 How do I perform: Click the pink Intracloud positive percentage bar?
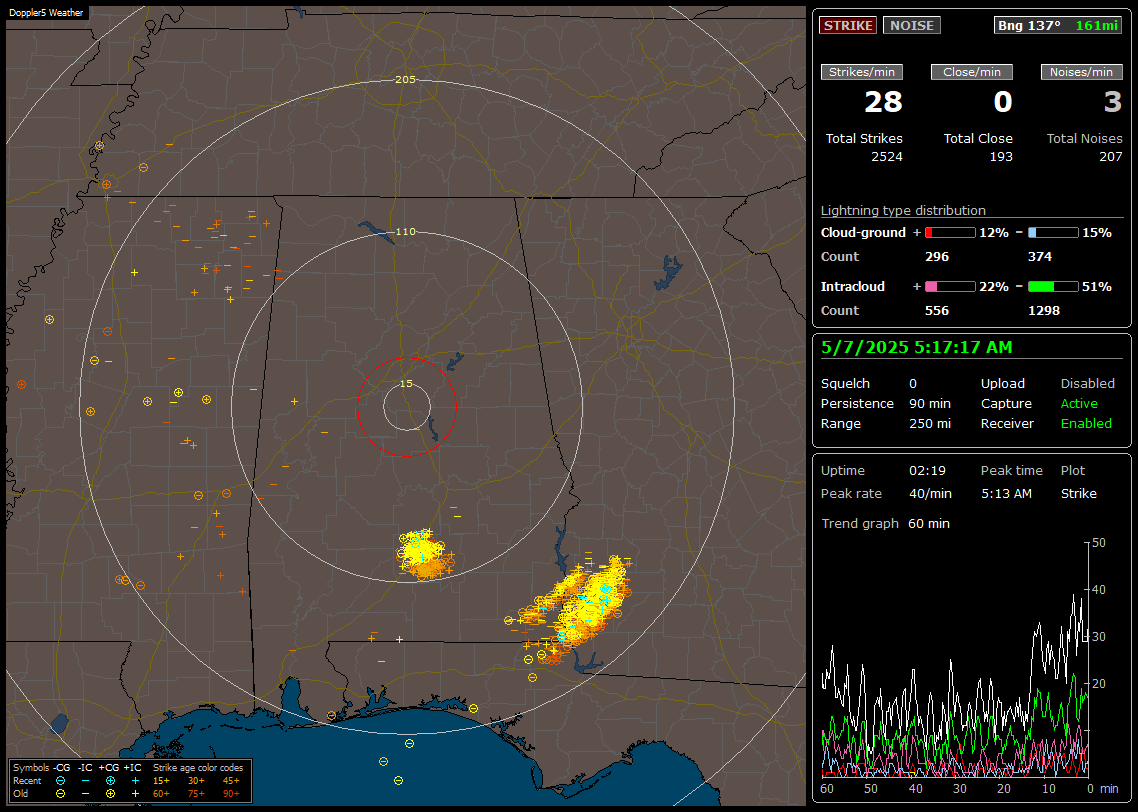coord(950,287)
